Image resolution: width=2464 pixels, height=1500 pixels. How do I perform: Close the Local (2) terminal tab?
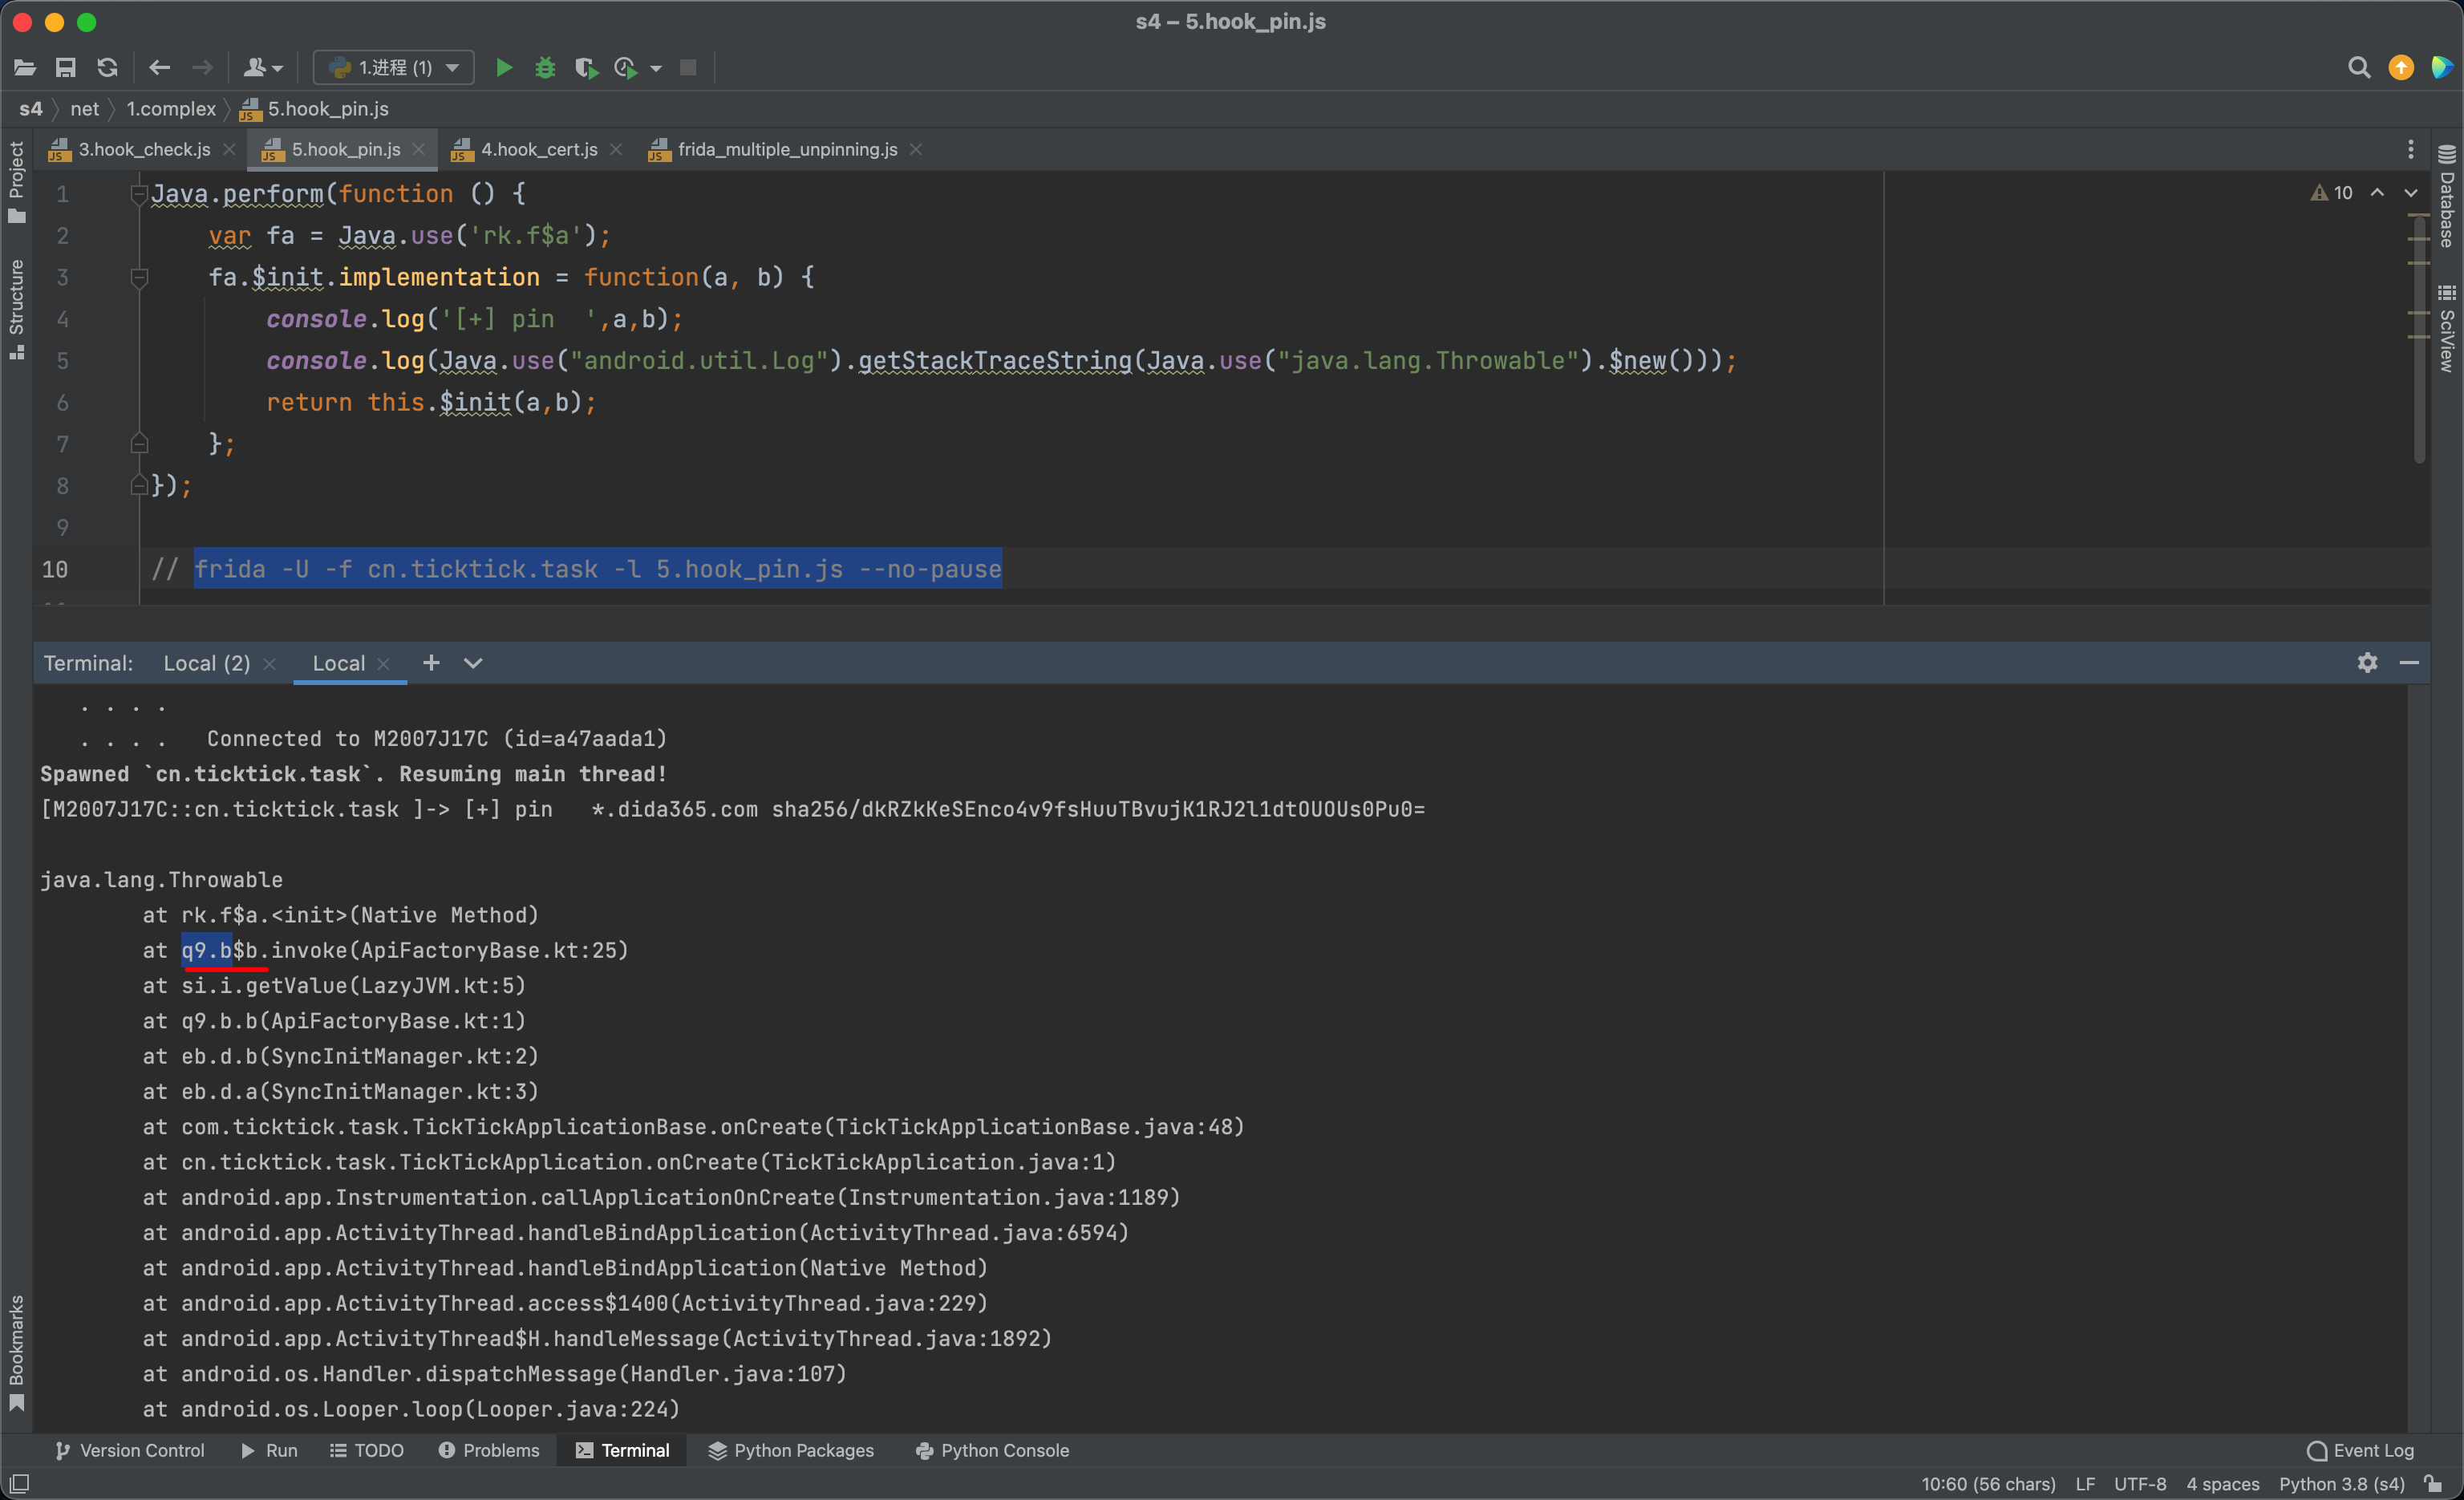pyautogui.click(x=269, y=664)
